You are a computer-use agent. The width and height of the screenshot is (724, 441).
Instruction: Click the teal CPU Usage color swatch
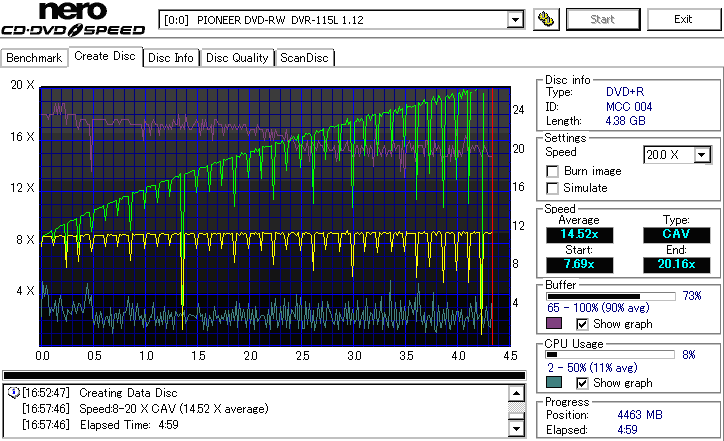pos(554,383)
